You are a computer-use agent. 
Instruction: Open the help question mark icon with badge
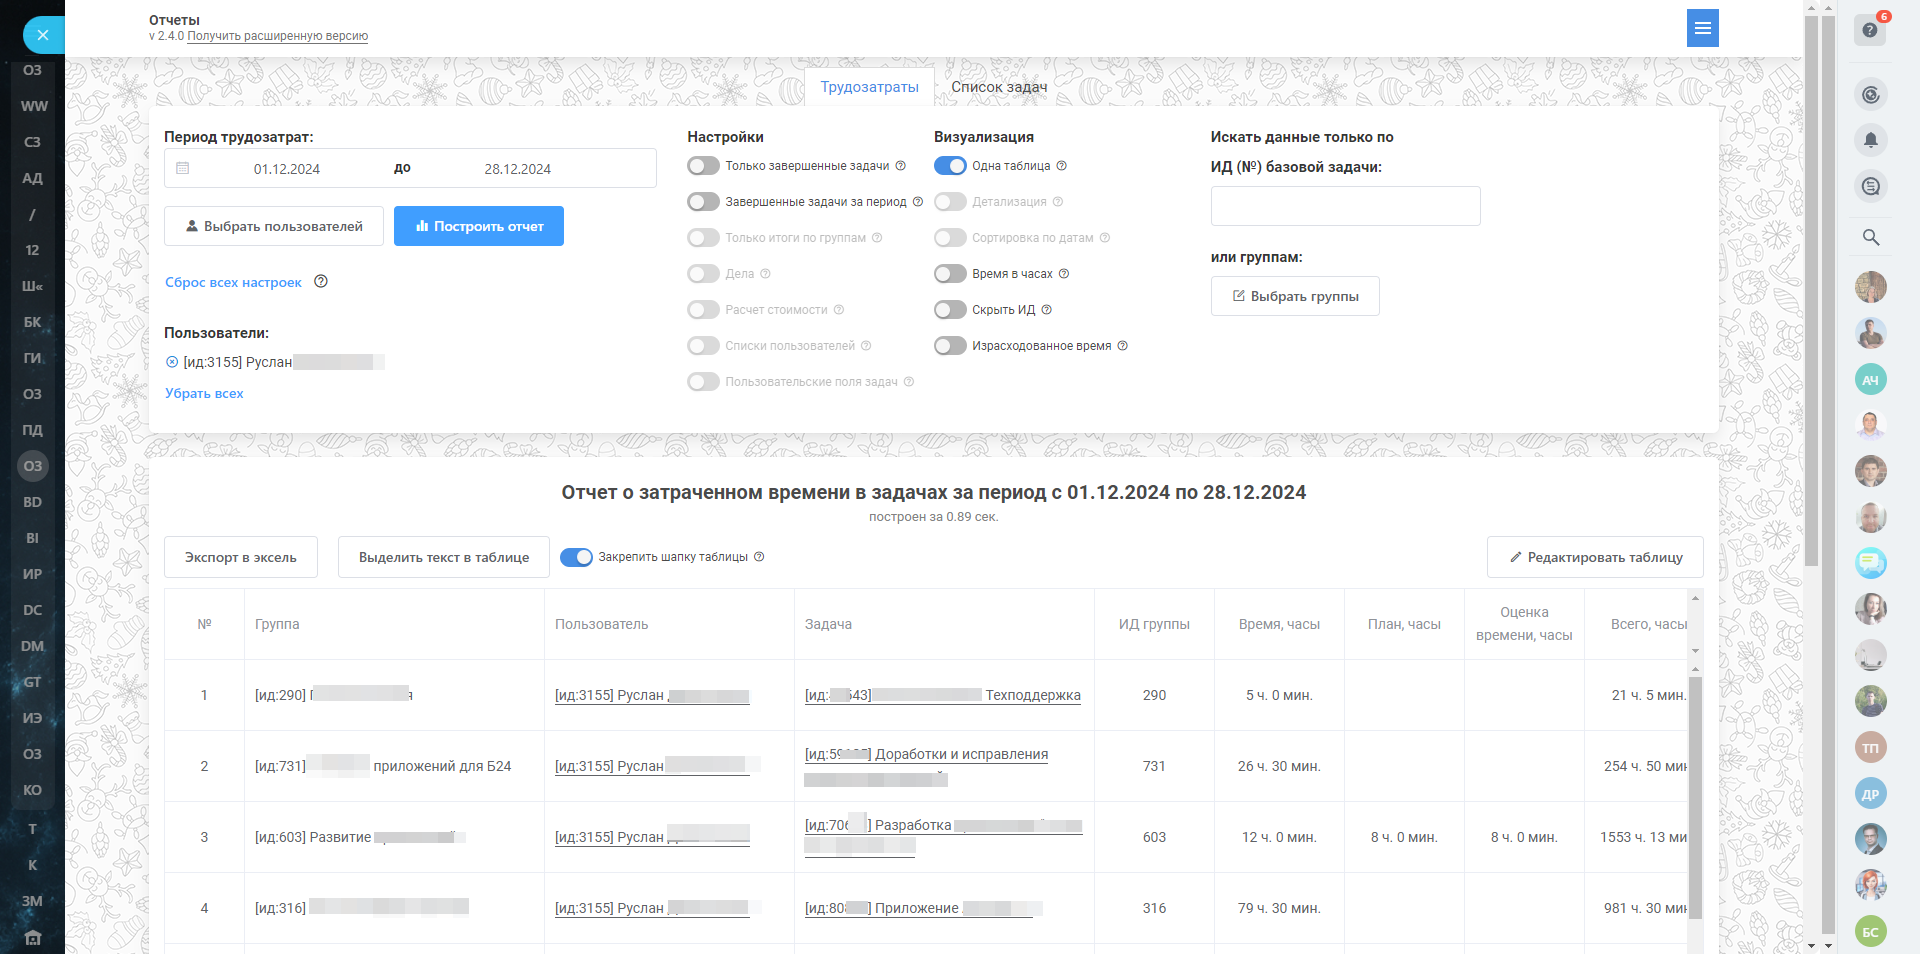pos(1870,30)
